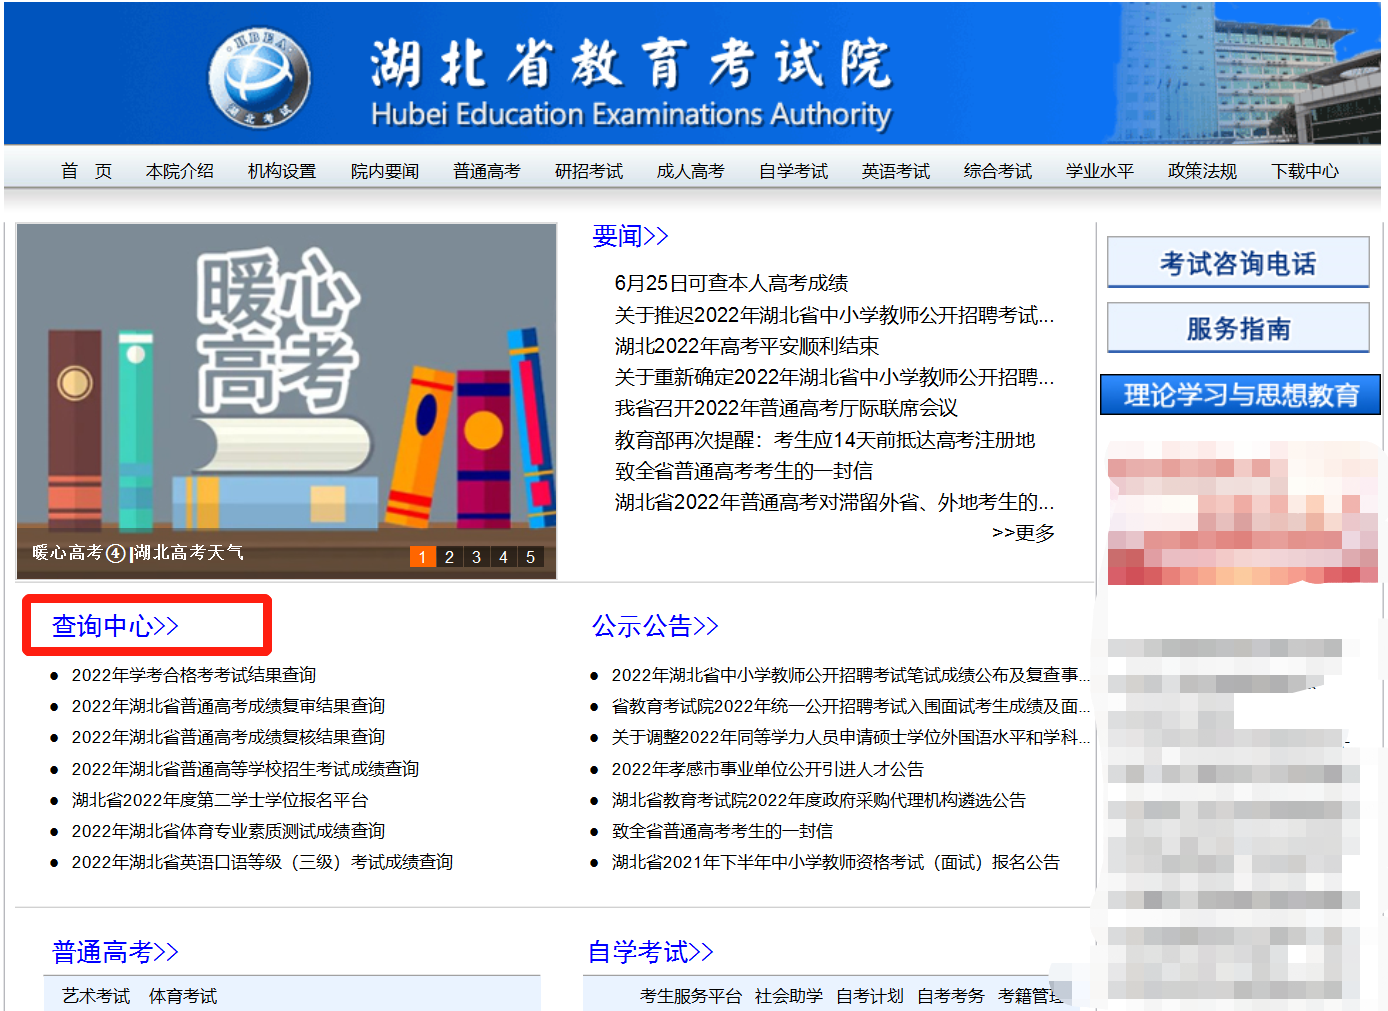Select the 艺术考试 tab

pos(96,996)
